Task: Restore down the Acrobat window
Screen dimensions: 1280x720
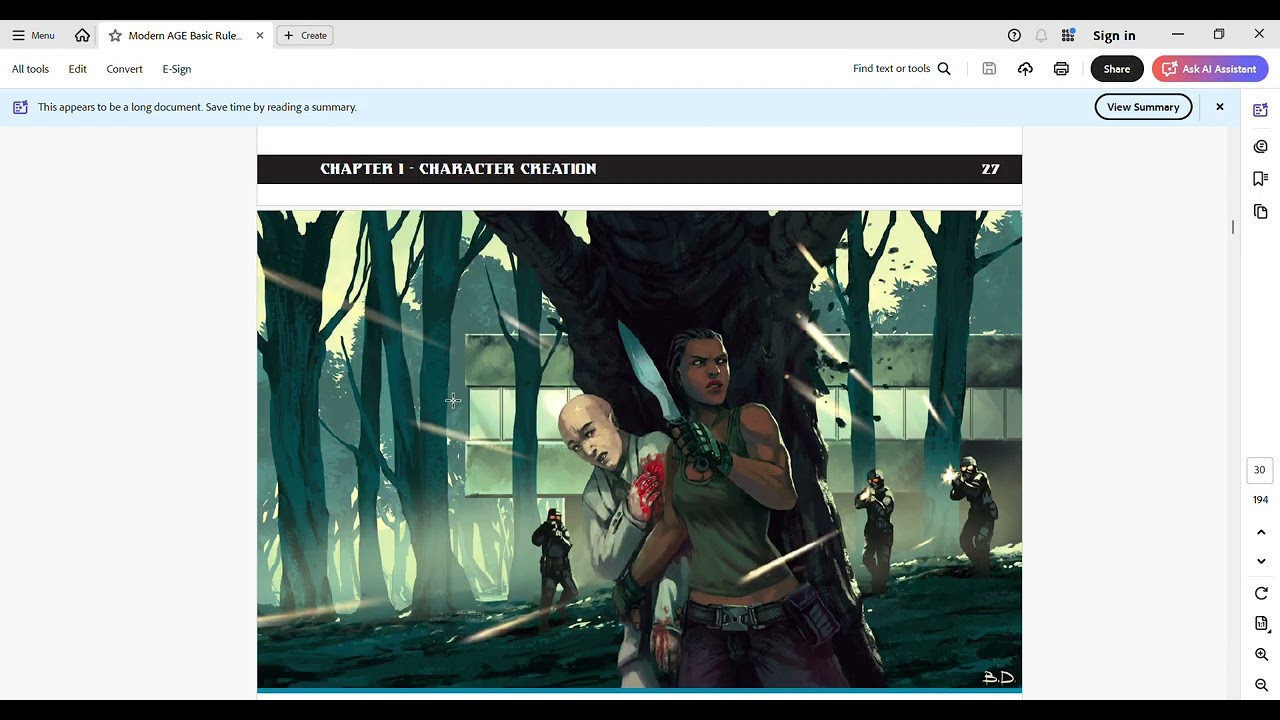Action: point(1219,34)
